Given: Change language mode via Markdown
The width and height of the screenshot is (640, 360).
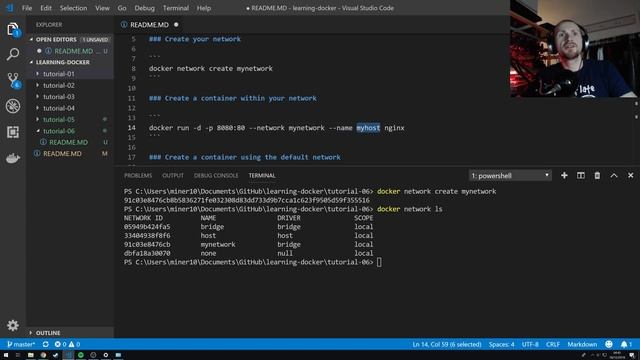Looking at the screenshot, I should click(582, 344).
